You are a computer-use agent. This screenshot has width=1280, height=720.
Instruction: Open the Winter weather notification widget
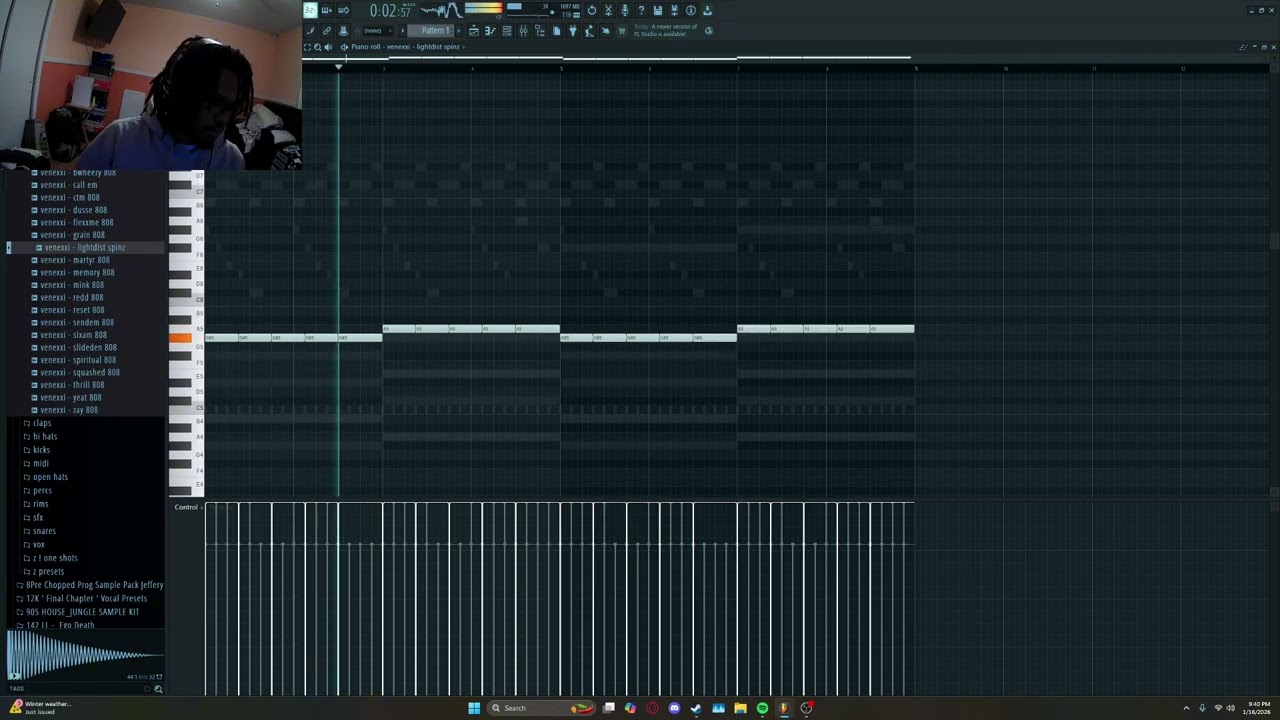(40, 707)
